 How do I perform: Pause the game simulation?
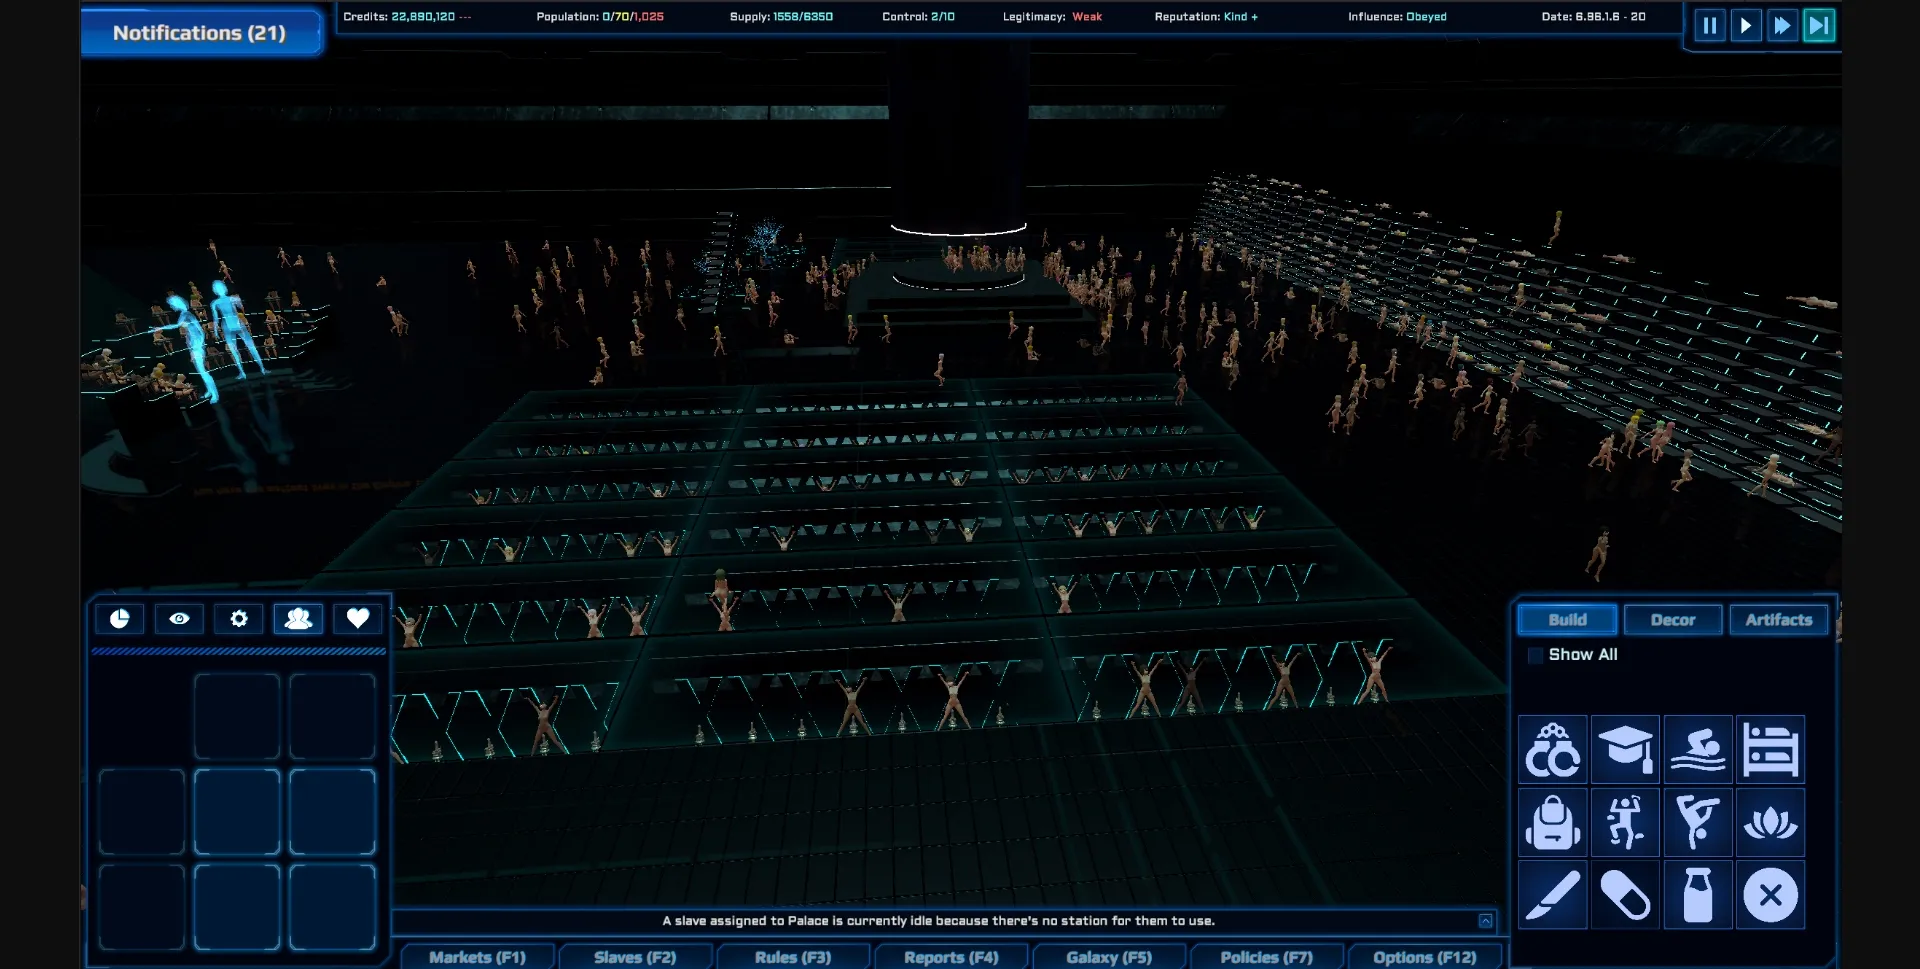click(x=1710, y=26)
